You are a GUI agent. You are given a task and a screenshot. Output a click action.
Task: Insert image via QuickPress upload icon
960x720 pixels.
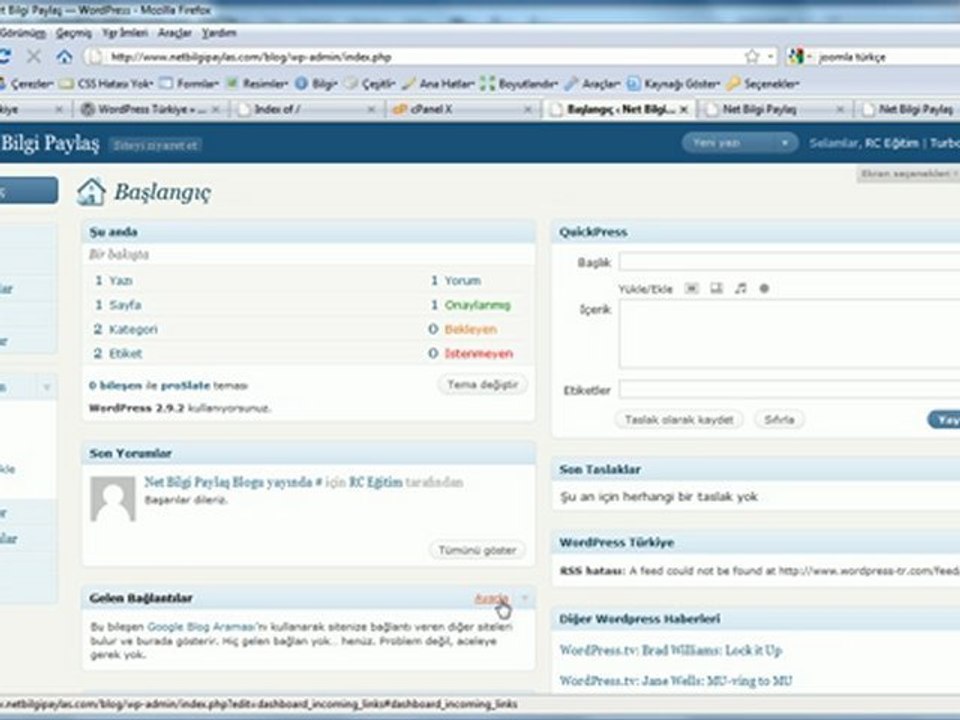(x=692, y=288)
